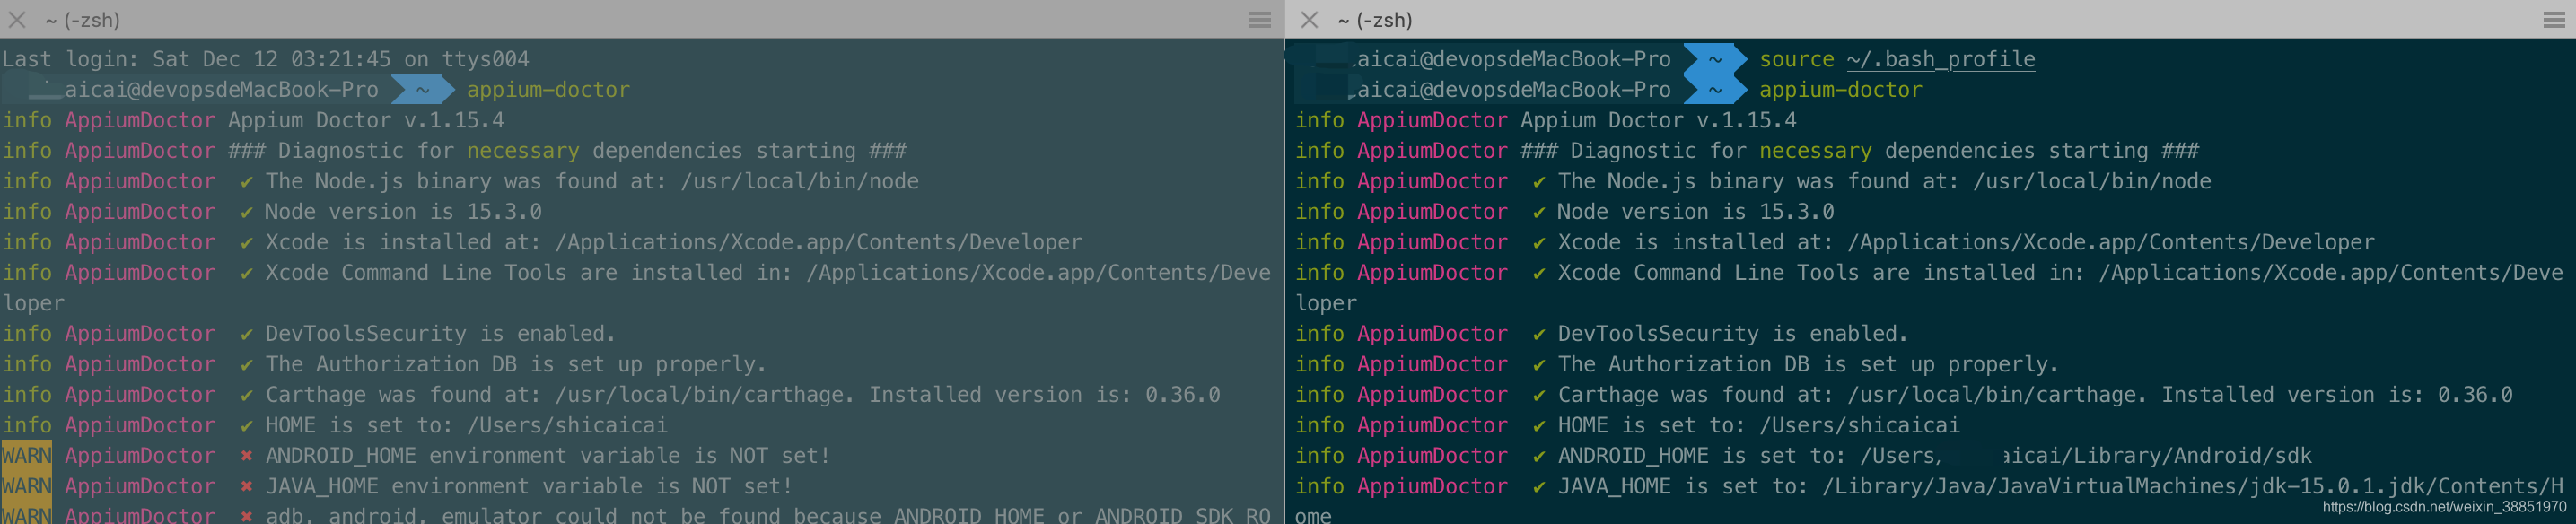Click "source" command in right pane
The height and width of the screenshot is (524, 2576).
pyautogui.click(x=1796, y=59)
